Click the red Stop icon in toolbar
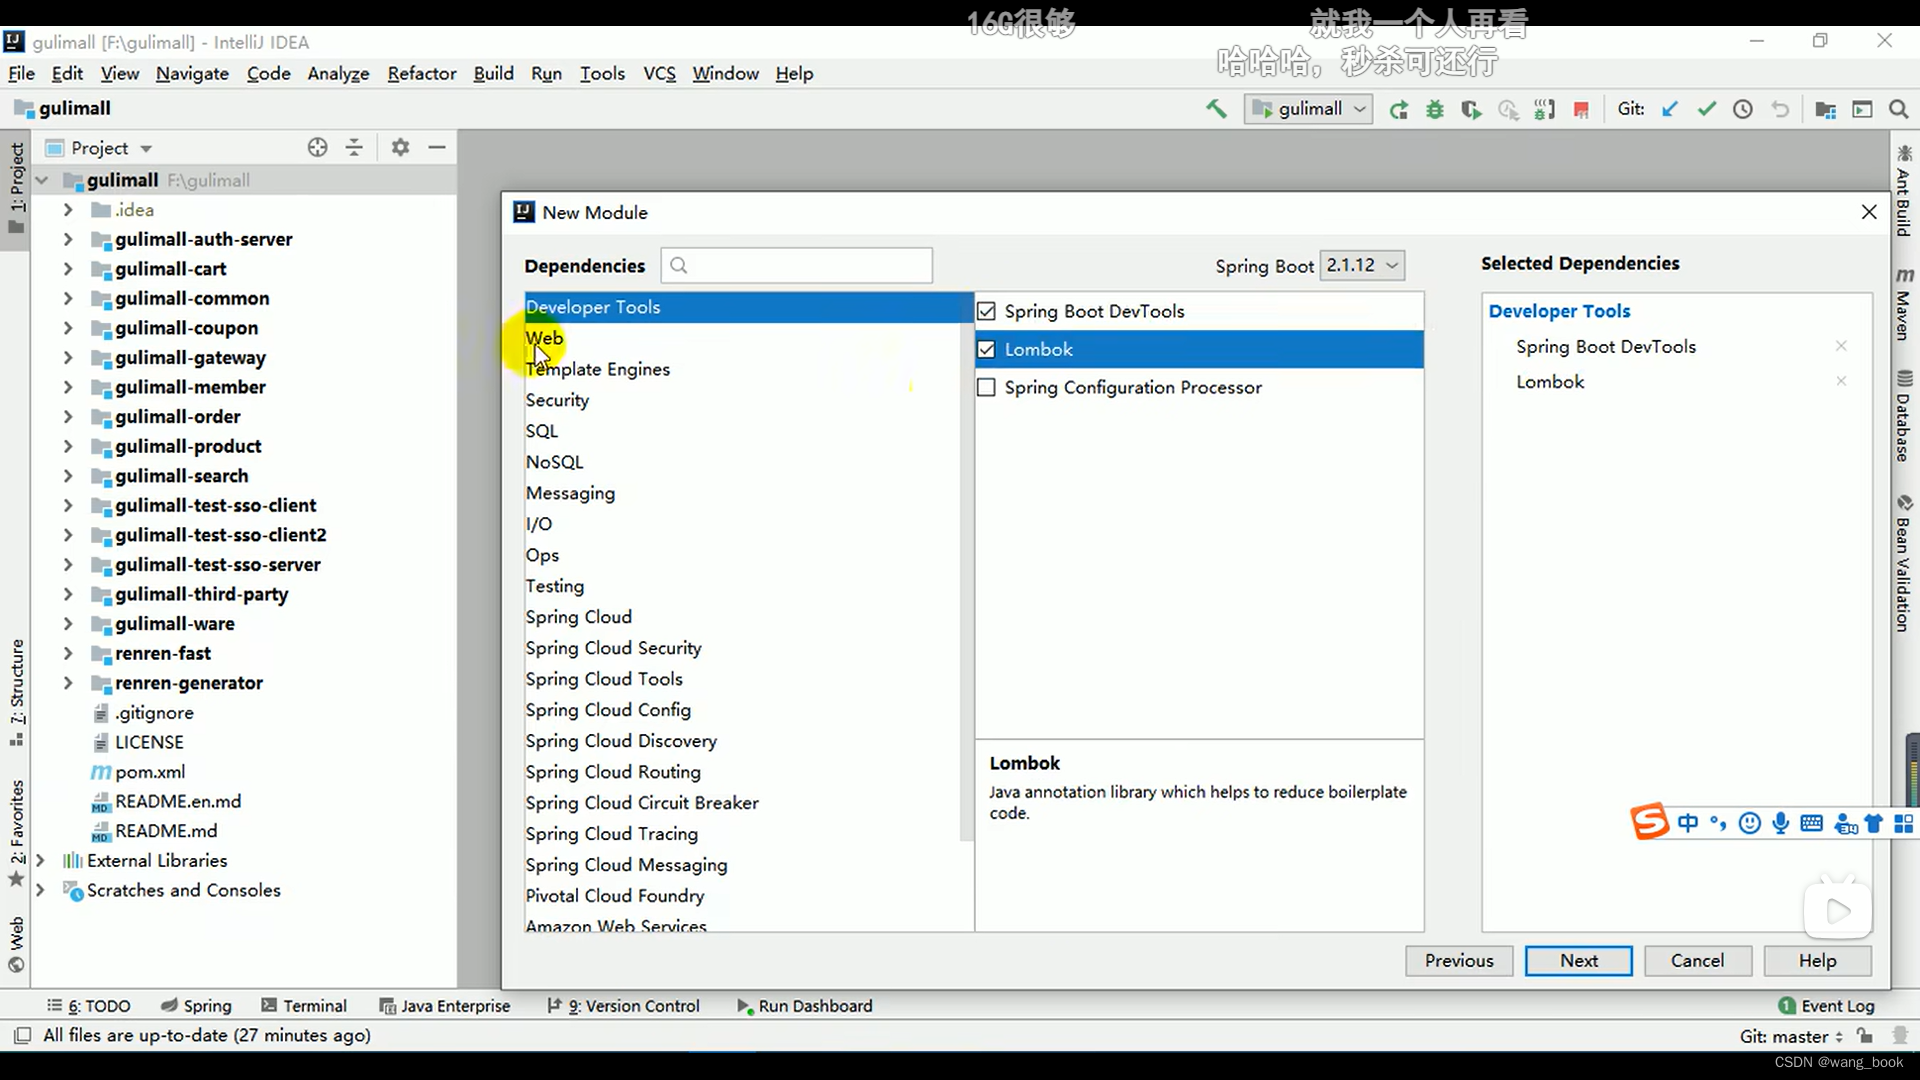This screenshot has width=1920, height=1080. pyautogui.click(x=1581, y=110)
